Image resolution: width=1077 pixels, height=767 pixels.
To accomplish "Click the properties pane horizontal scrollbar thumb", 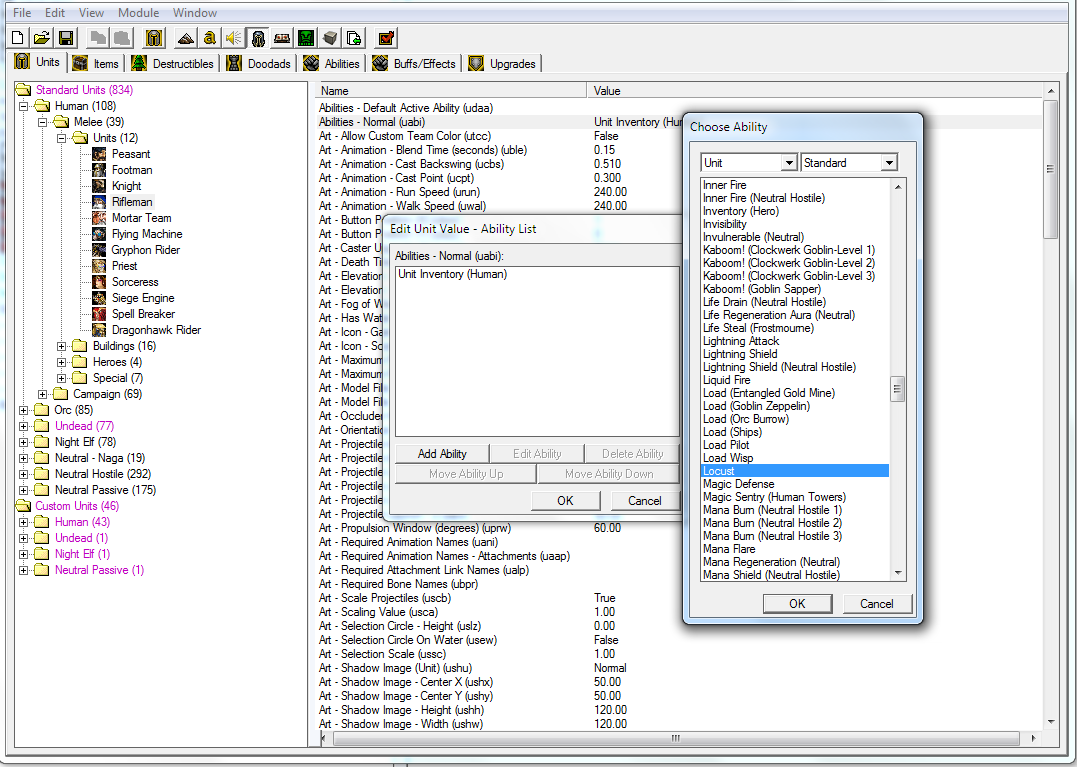I will tap(676, 738).
